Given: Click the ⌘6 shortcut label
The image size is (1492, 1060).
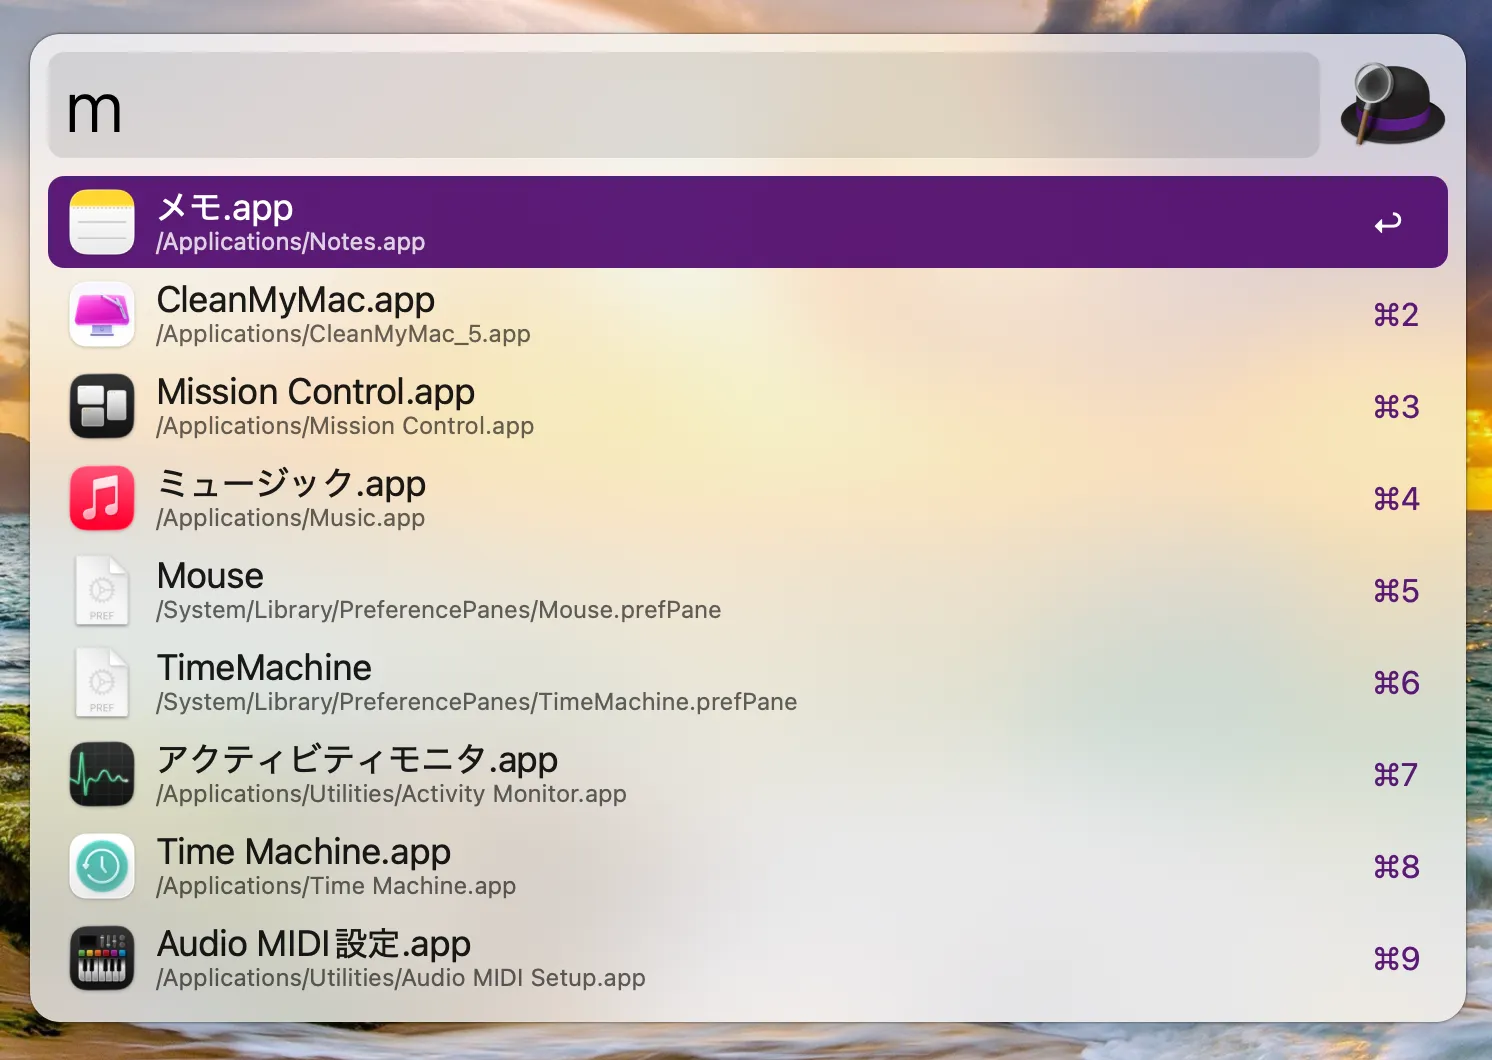Looking at the screenshot, I should (1396, 683).
